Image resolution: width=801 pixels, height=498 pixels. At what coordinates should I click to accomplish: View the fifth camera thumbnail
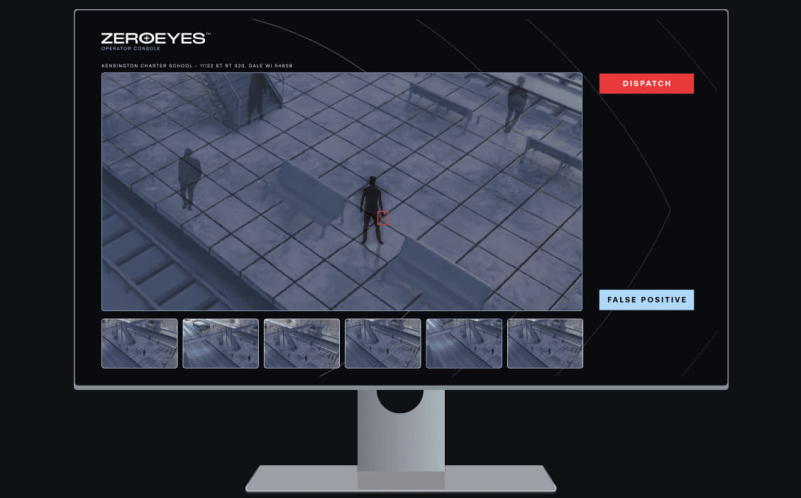463,343
